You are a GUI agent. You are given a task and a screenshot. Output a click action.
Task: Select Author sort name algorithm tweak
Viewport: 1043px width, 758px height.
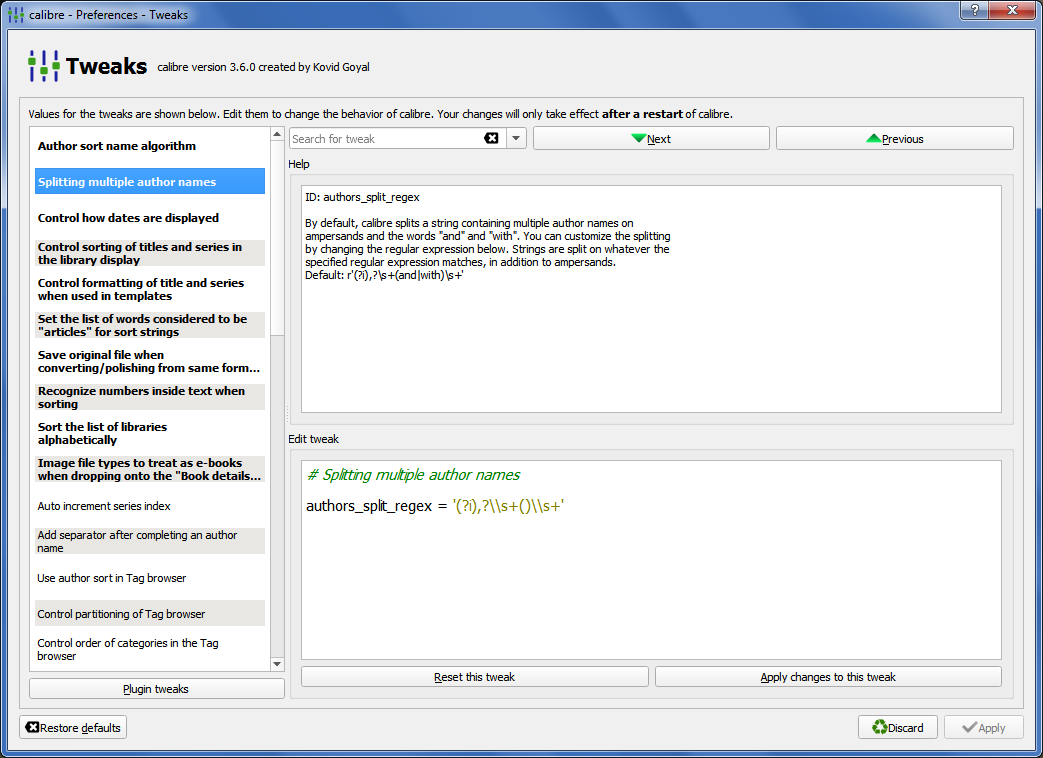point(150,146)
